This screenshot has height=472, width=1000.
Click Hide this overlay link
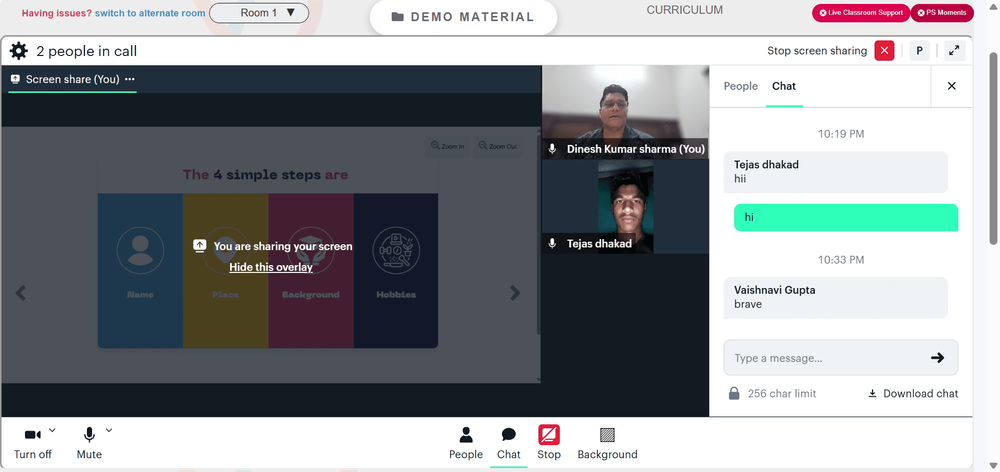(x=271, y=267)
